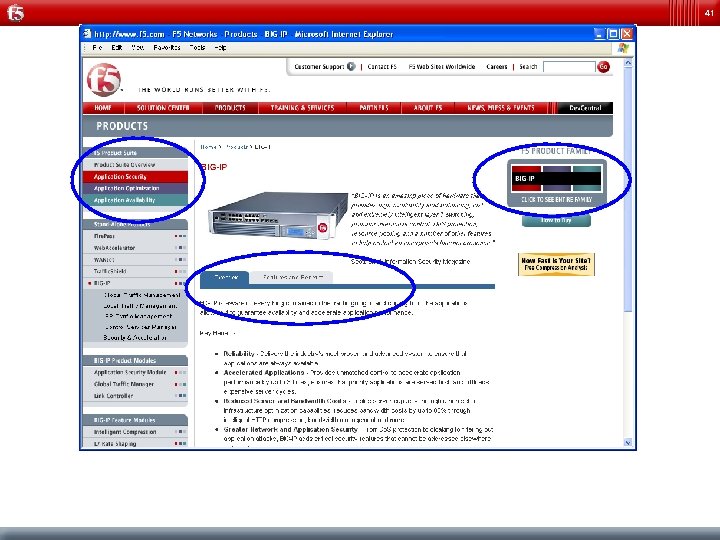Click the vertical scrollbar thumb
720x540 pixels.
(x=628, y=190)
